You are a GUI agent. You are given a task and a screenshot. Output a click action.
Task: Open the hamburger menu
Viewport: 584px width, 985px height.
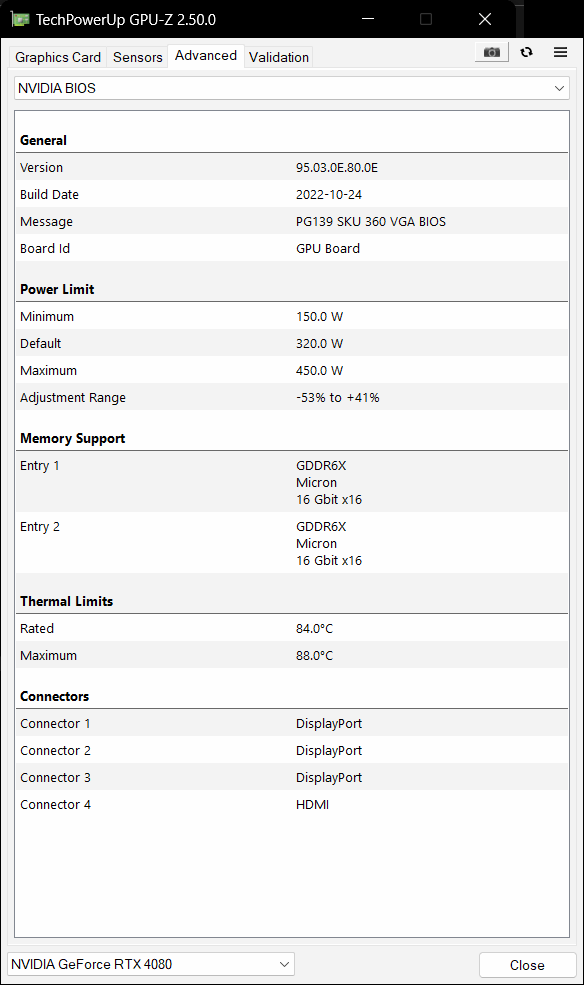pyautogui.click(x=560, y=51)
